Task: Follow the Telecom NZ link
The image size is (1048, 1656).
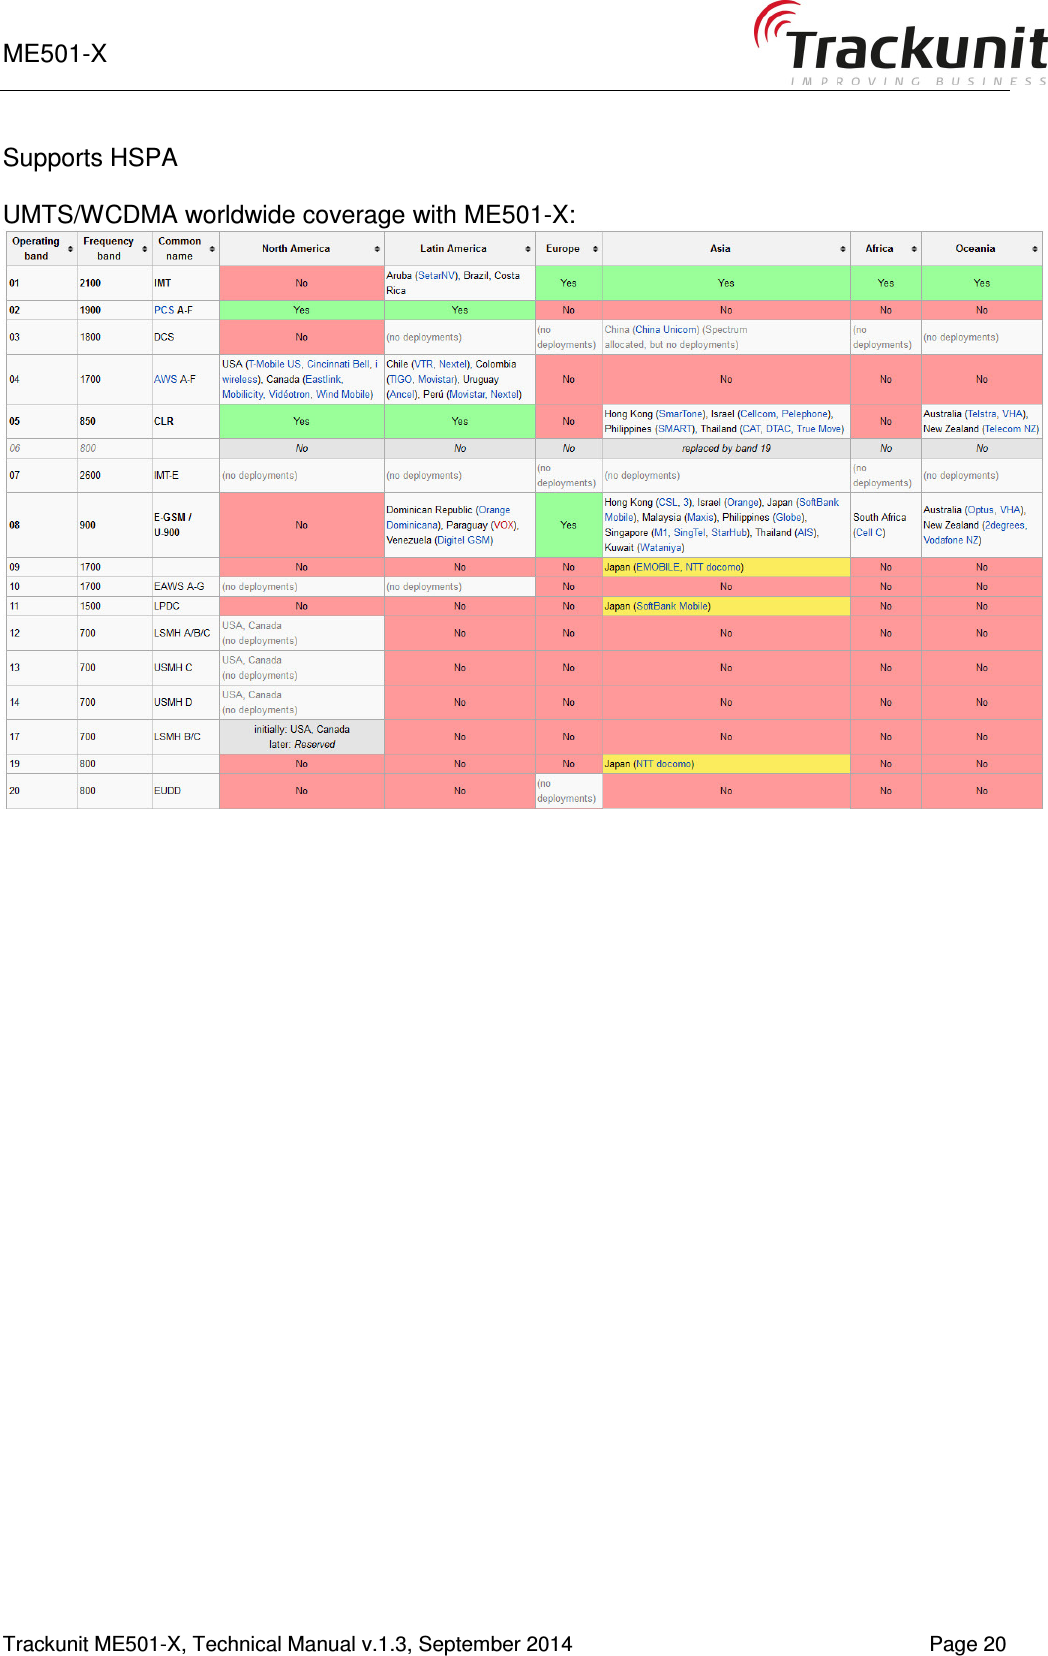Action: click(1010, 429)
